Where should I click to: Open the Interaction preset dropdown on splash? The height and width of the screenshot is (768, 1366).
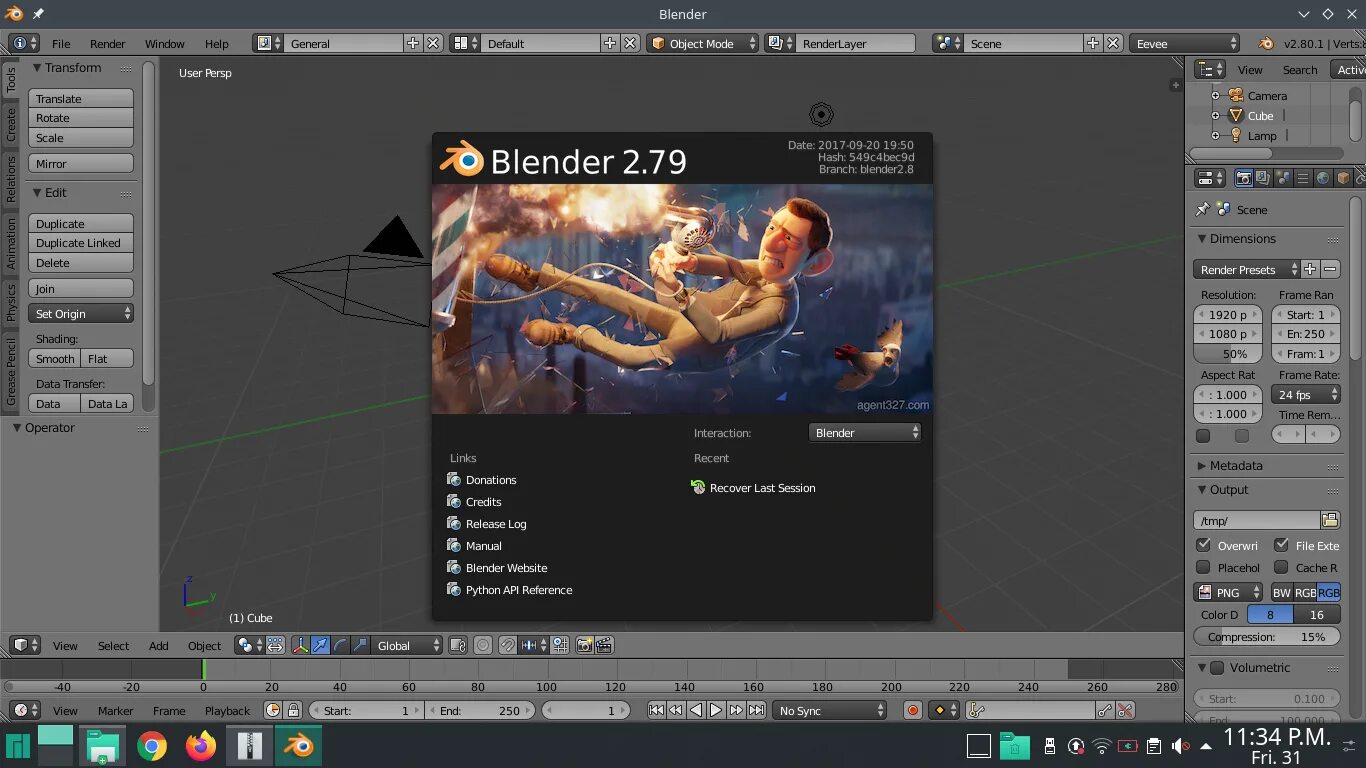[x=864, y=432]
